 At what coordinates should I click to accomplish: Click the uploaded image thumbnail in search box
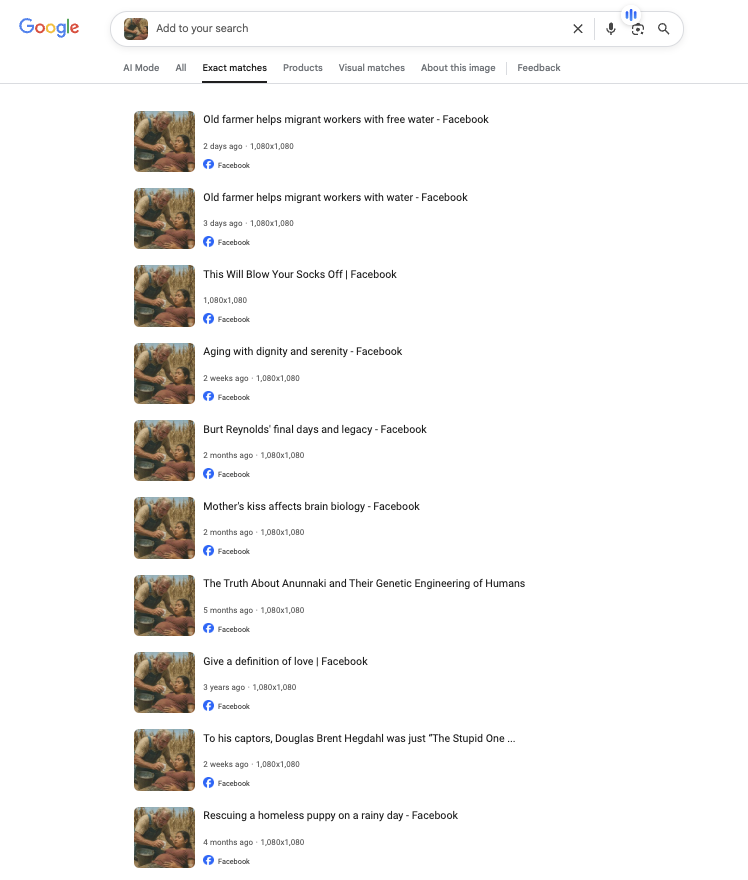(136, 29)
